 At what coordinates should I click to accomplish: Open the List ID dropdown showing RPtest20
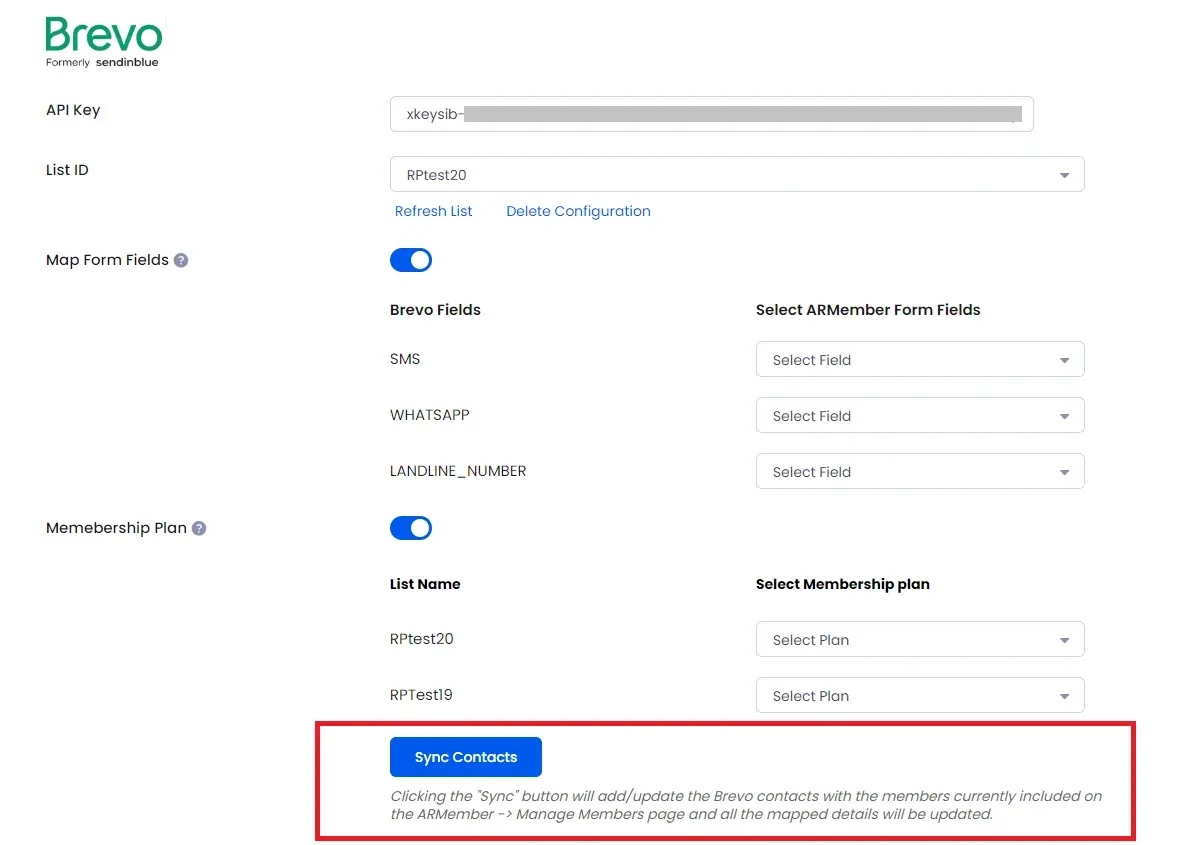pos(737,175)
